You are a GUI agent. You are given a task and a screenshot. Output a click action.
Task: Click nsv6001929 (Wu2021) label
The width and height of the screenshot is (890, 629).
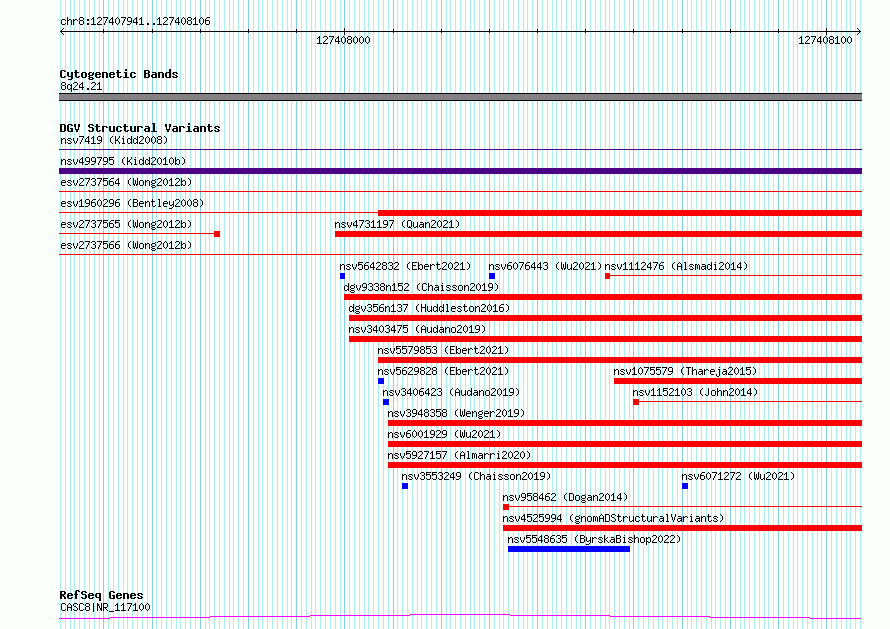point(444,434)
